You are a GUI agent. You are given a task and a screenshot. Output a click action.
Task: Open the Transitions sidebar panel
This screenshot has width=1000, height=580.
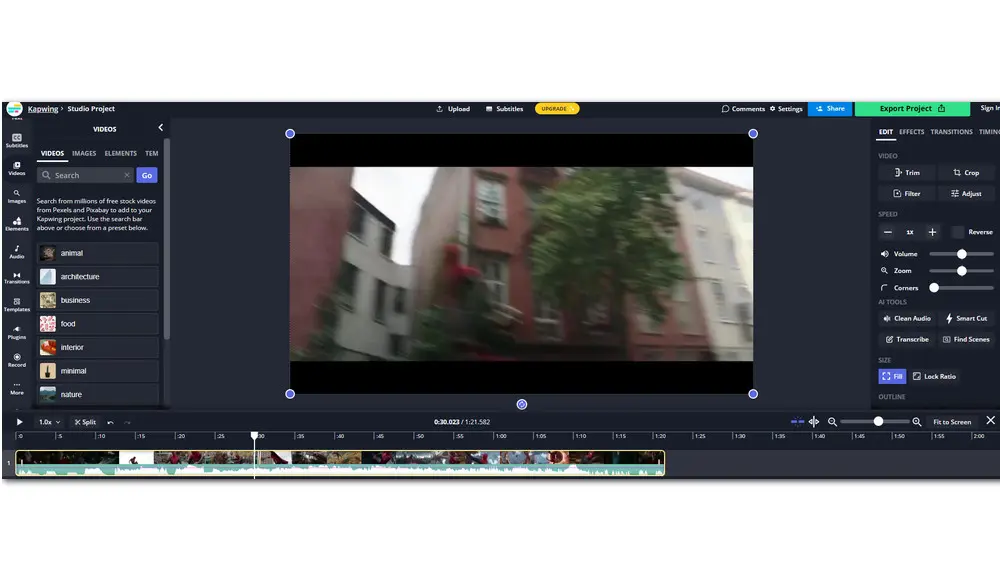pyautogui.click(x=17, y=278)
